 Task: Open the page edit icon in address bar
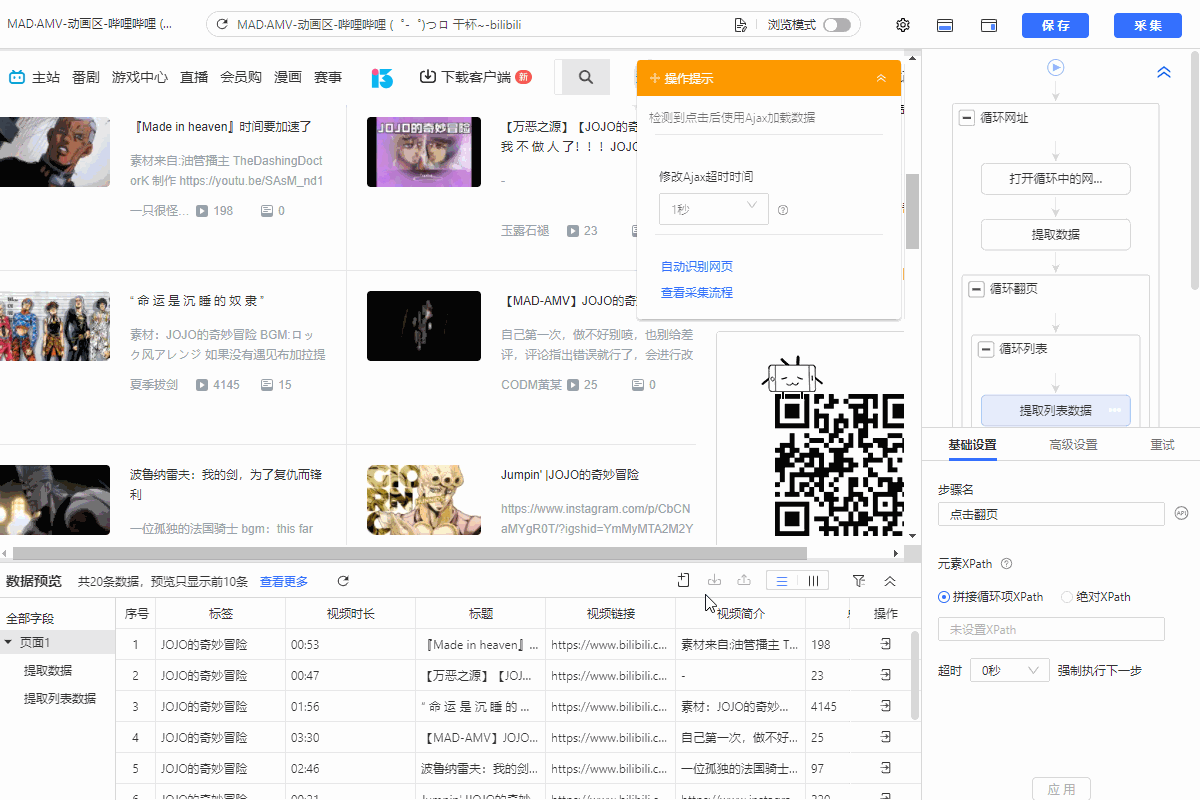740,25
